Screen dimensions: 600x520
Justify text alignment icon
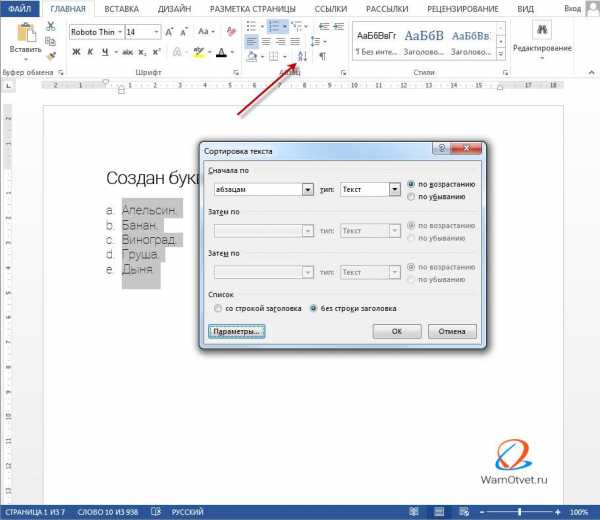tap(295, 41)
